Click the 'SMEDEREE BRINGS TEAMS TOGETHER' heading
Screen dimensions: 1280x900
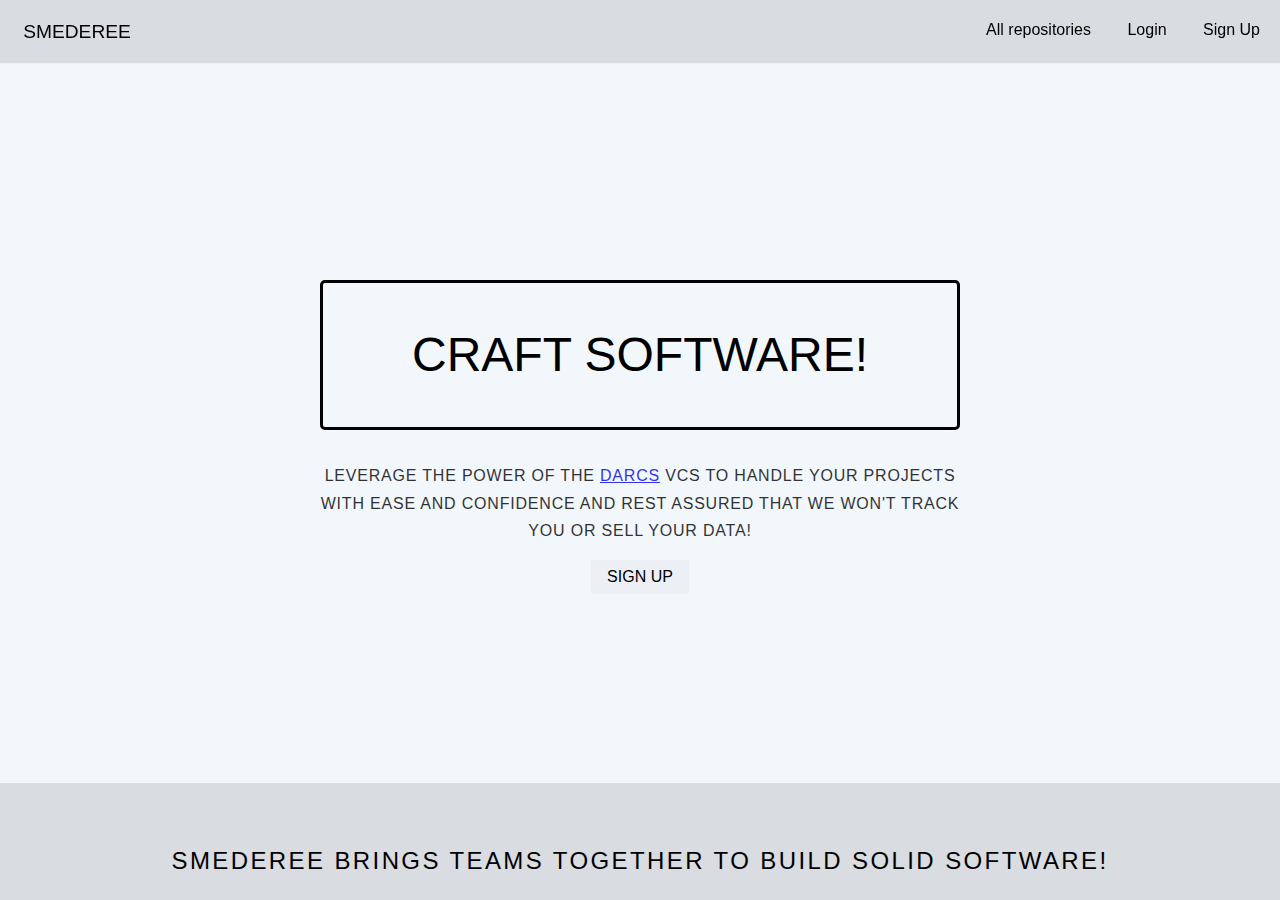[x=640, y=861]
